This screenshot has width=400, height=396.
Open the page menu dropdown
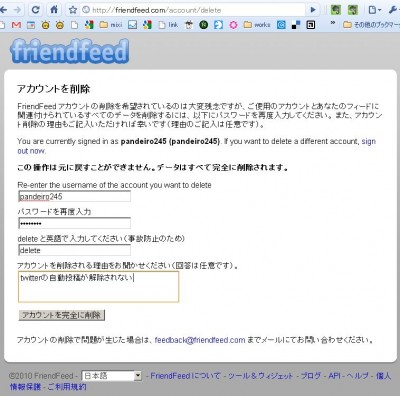[375, 10]
